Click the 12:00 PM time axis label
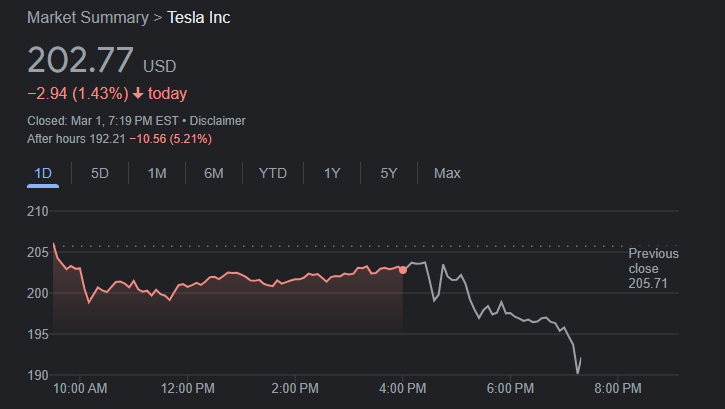Viewport: 725px width, 409px height. click(188, 388)
